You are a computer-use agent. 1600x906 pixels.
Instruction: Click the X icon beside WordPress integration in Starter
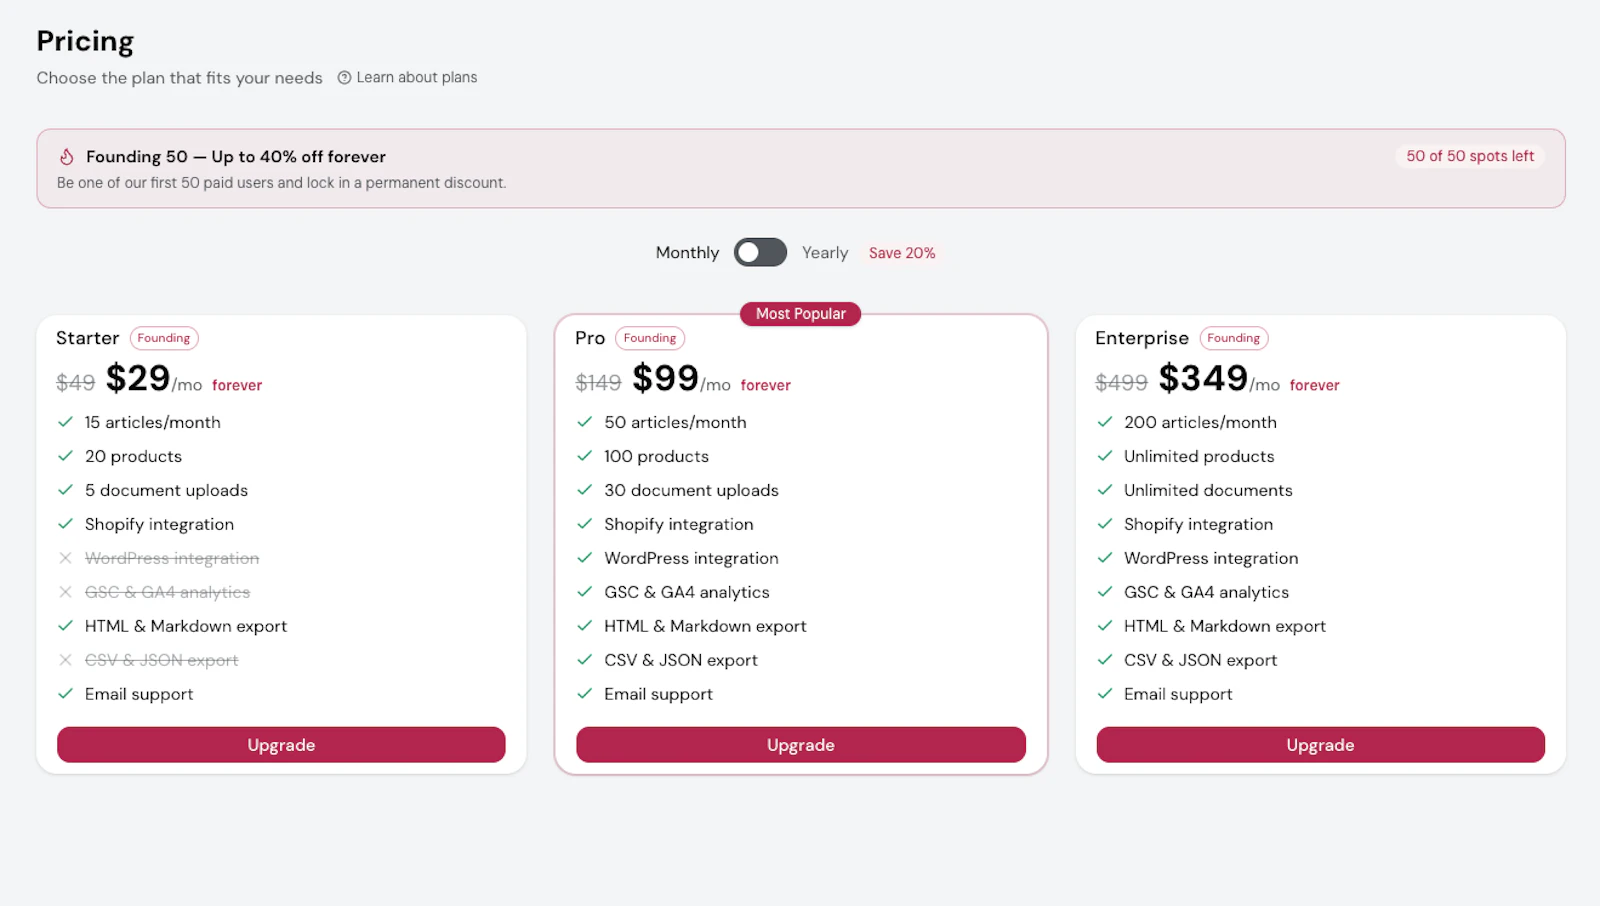(x=66, y=558)
